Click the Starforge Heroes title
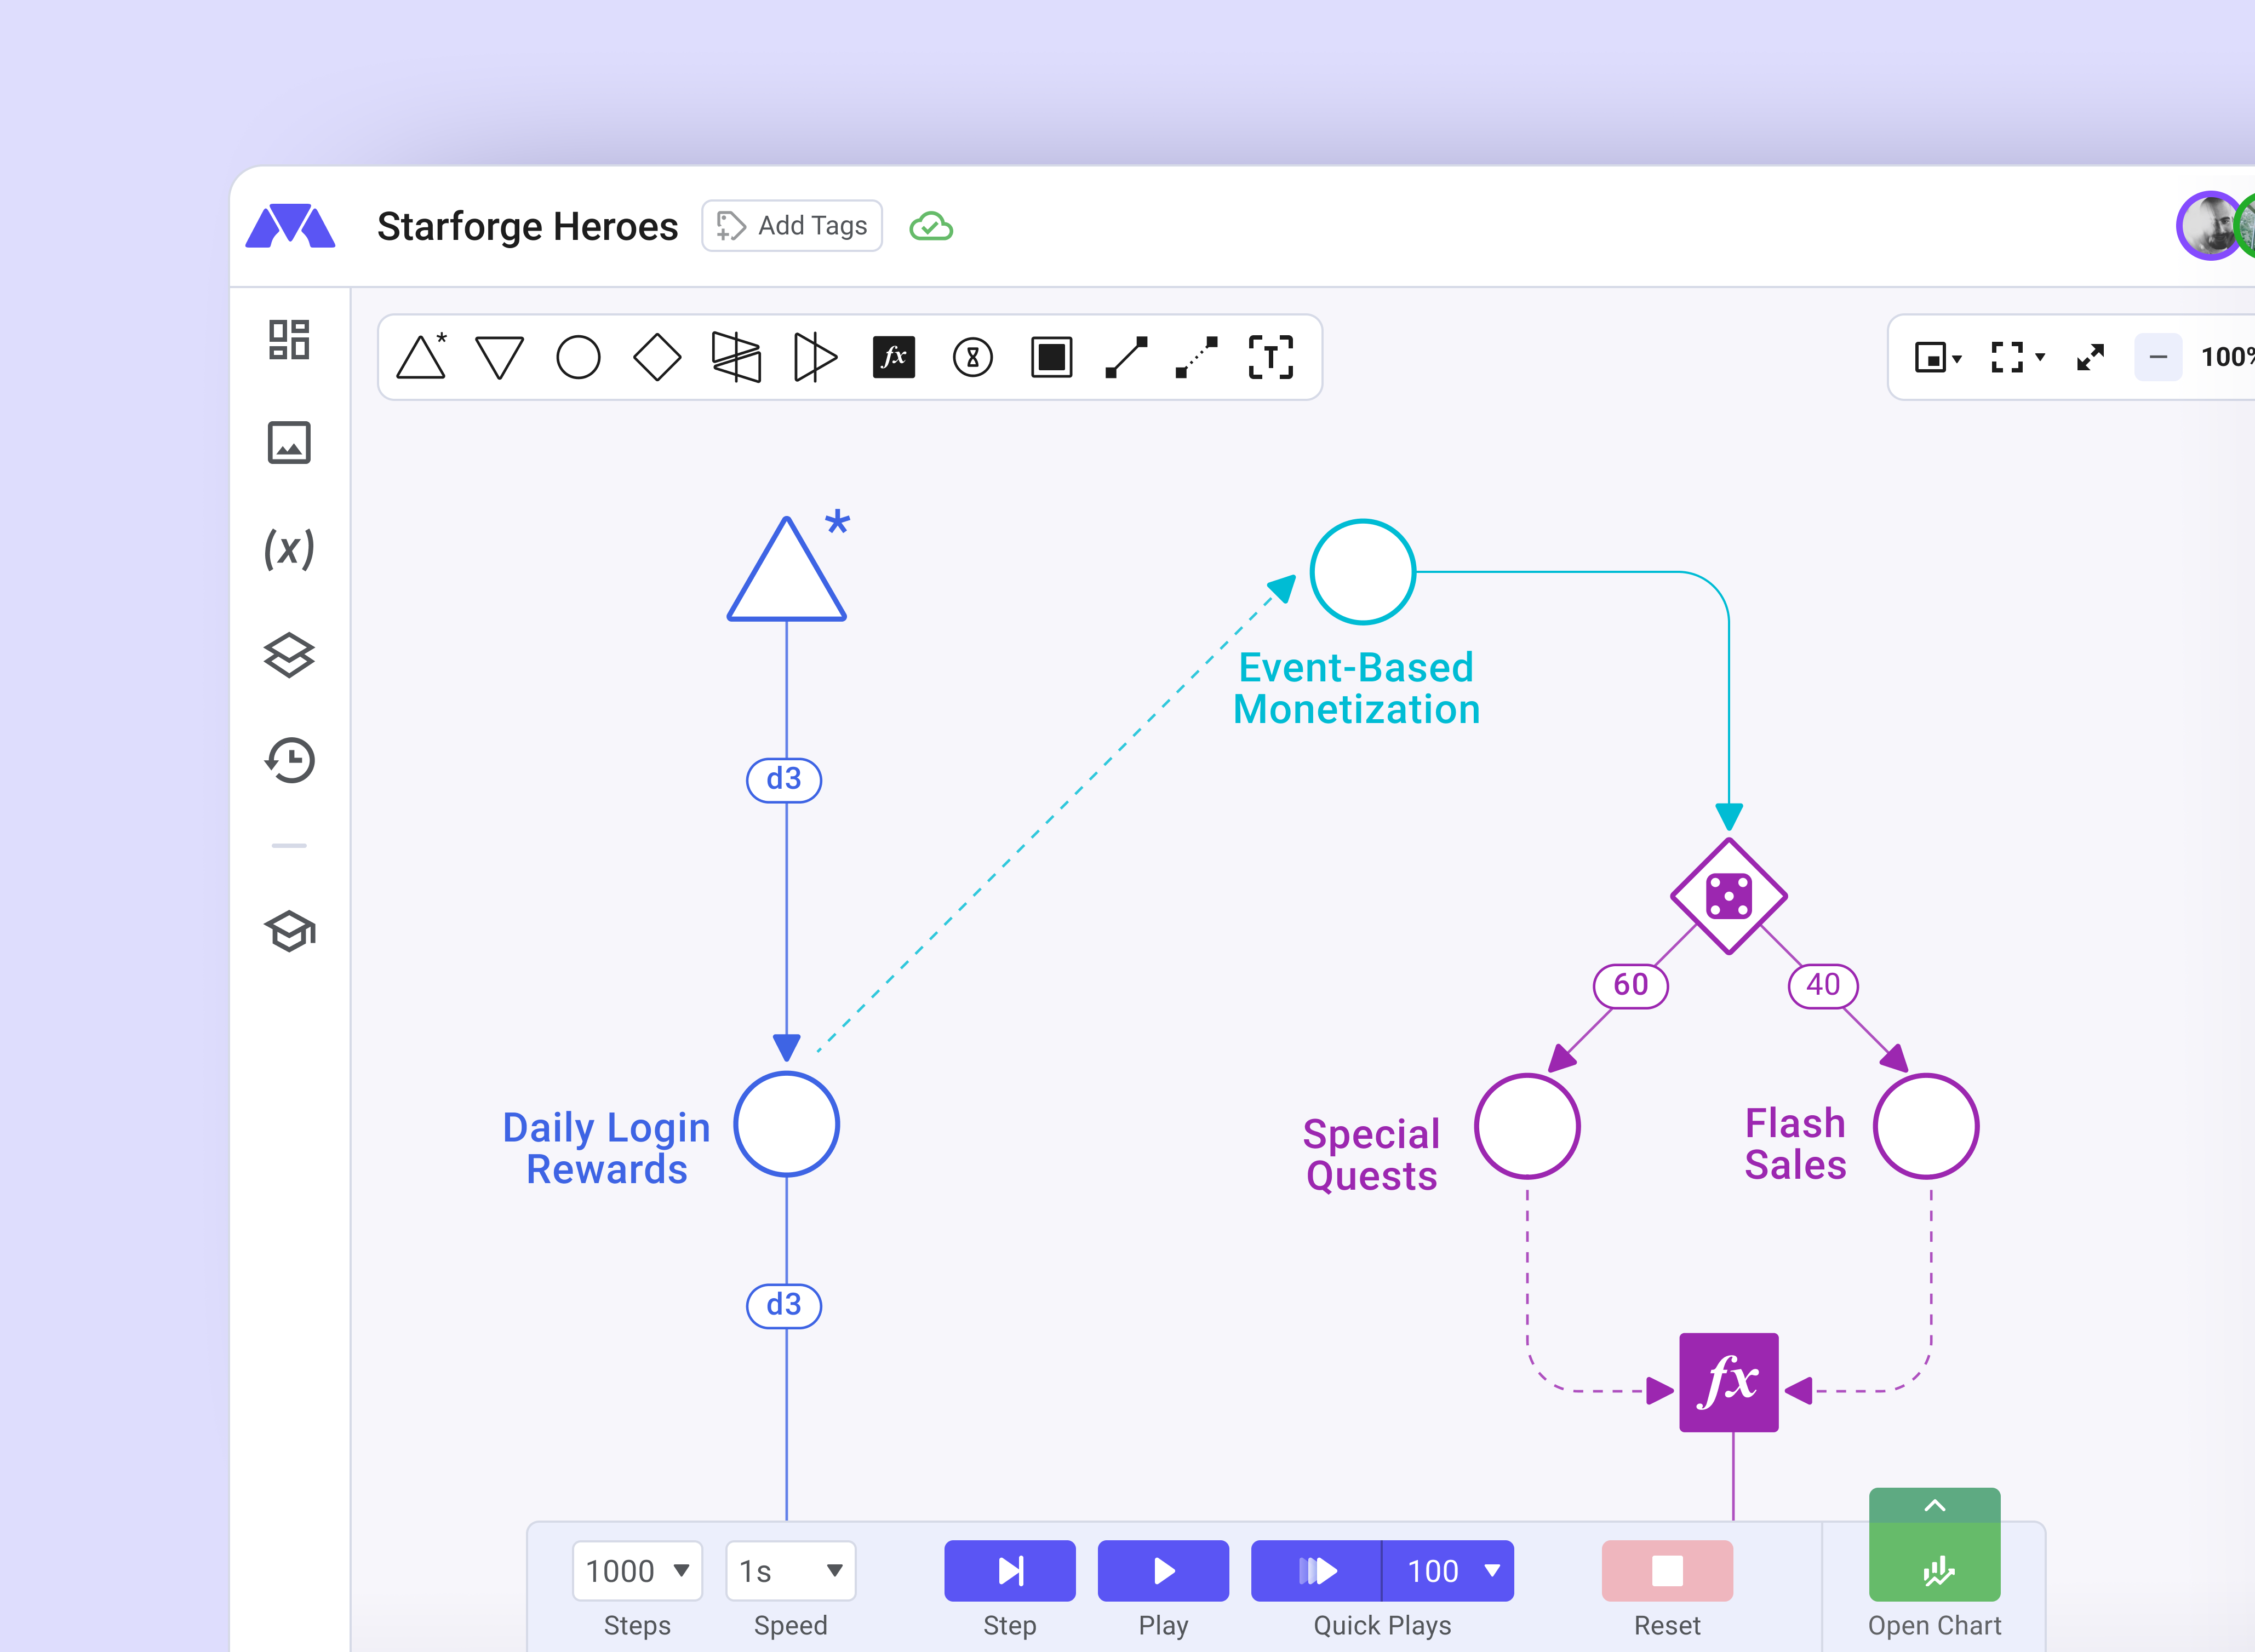The width and height of the screenshot is (2255, 1652). tap(527, 227)
